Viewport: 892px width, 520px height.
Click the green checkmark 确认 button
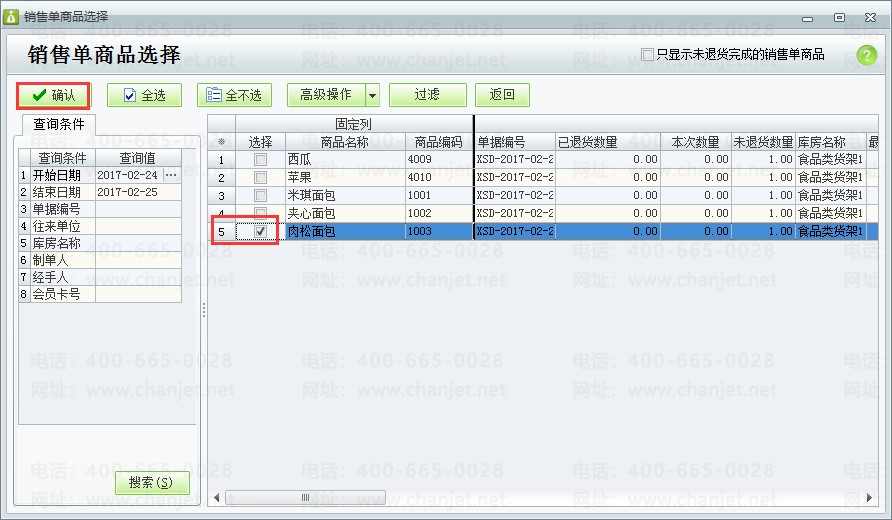53,95
